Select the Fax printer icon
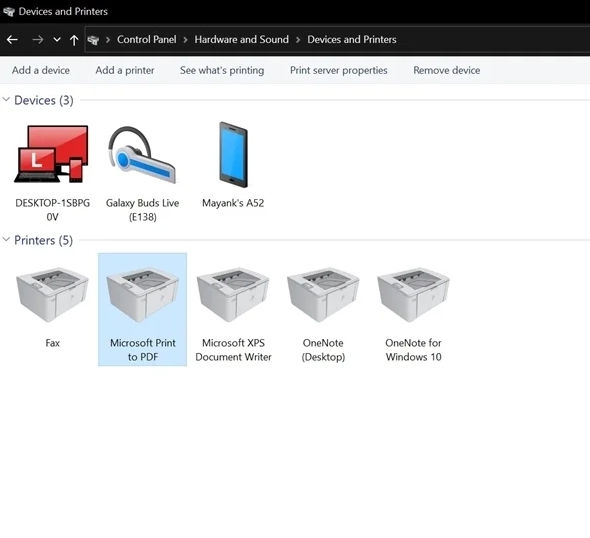Screen dimensions: 590x538 (x=52, y=295)
